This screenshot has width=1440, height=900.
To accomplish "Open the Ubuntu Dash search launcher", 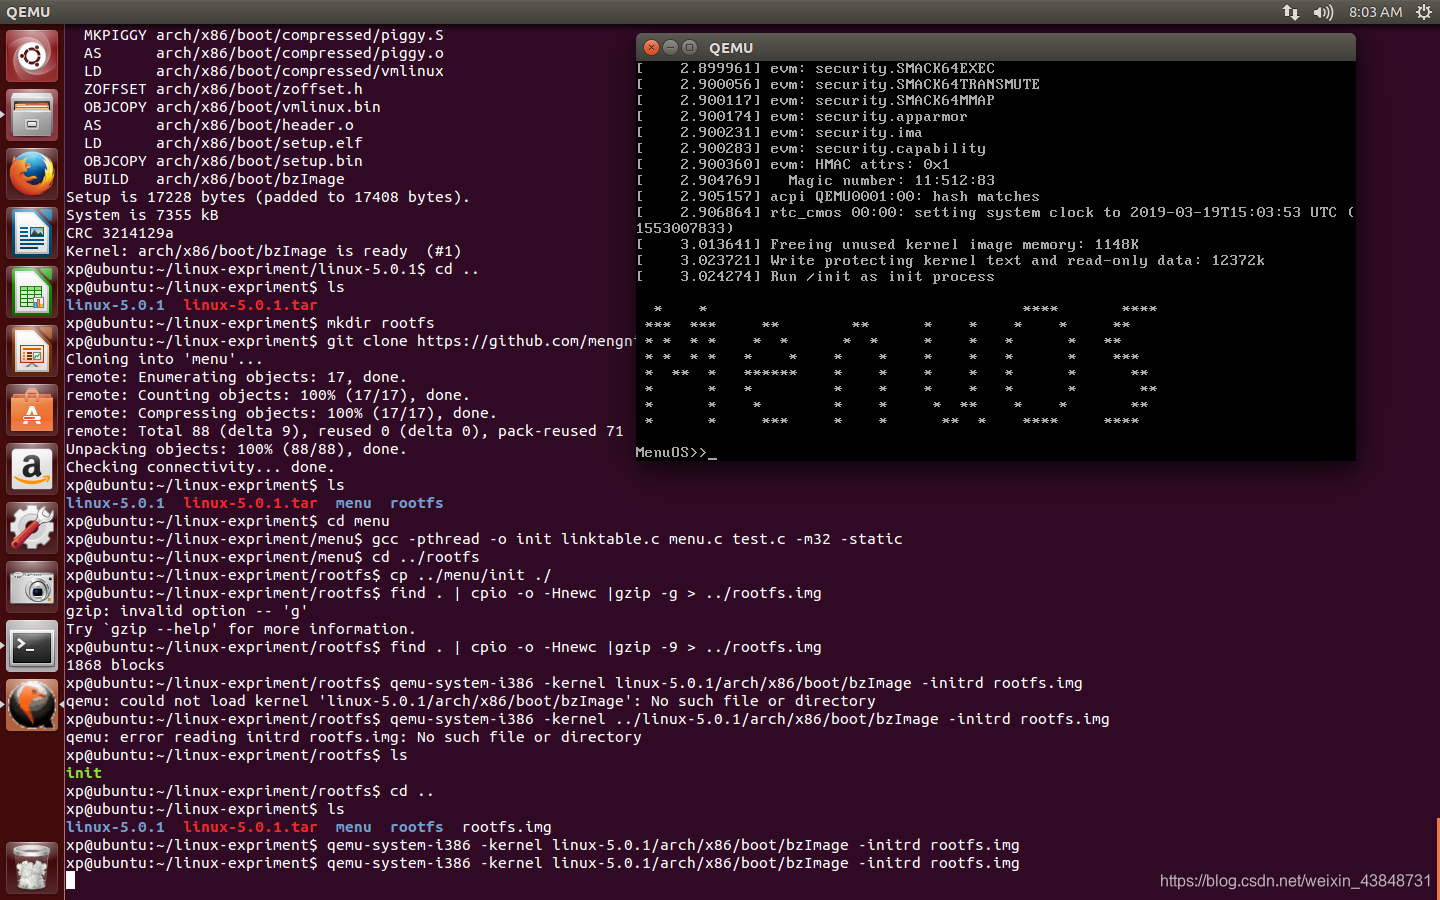I will (32, 56).
